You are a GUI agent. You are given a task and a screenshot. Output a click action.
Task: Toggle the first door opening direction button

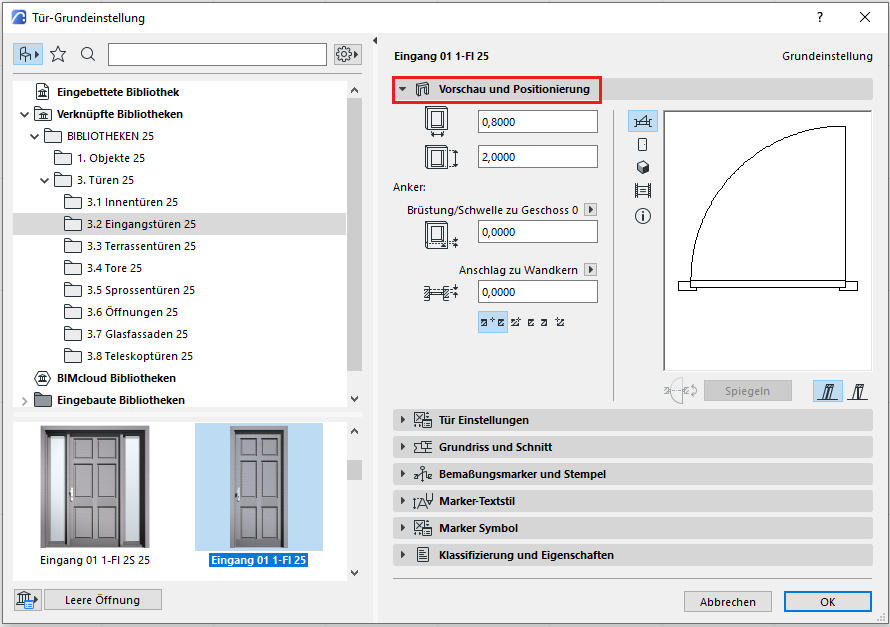point(827,391)
